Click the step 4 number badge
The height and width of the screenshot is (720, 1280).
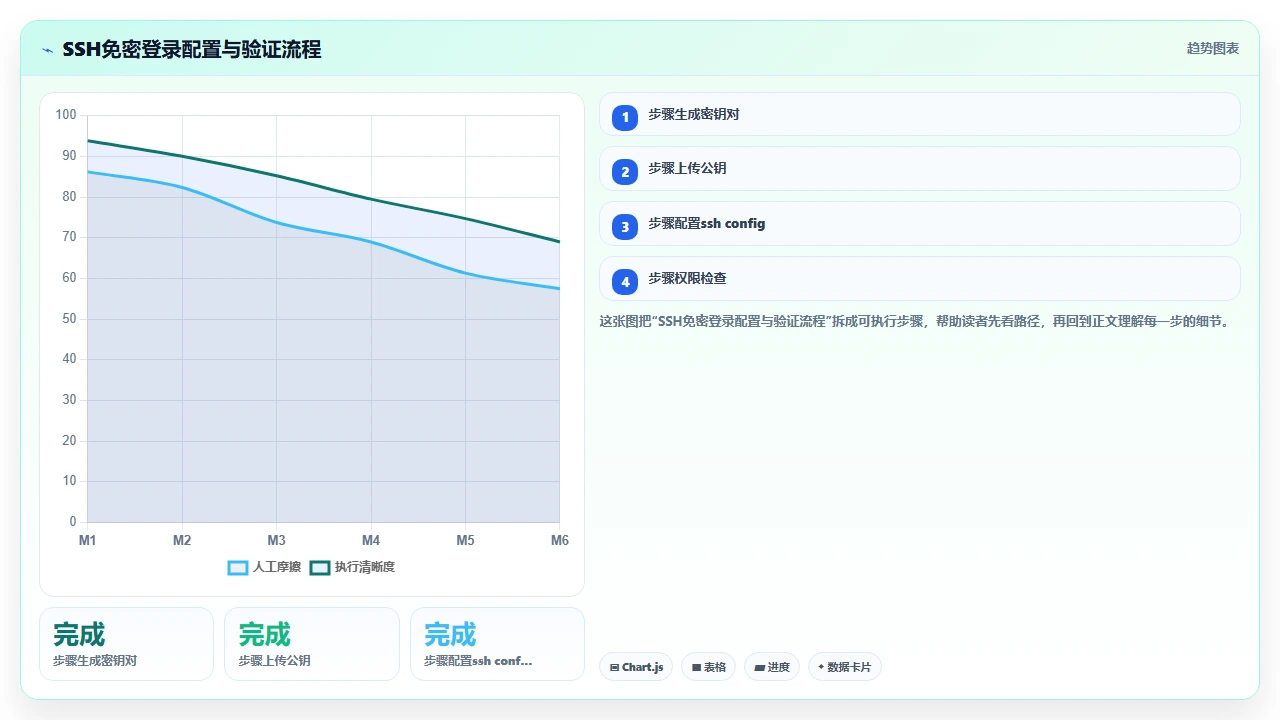[x=625, y=282]
